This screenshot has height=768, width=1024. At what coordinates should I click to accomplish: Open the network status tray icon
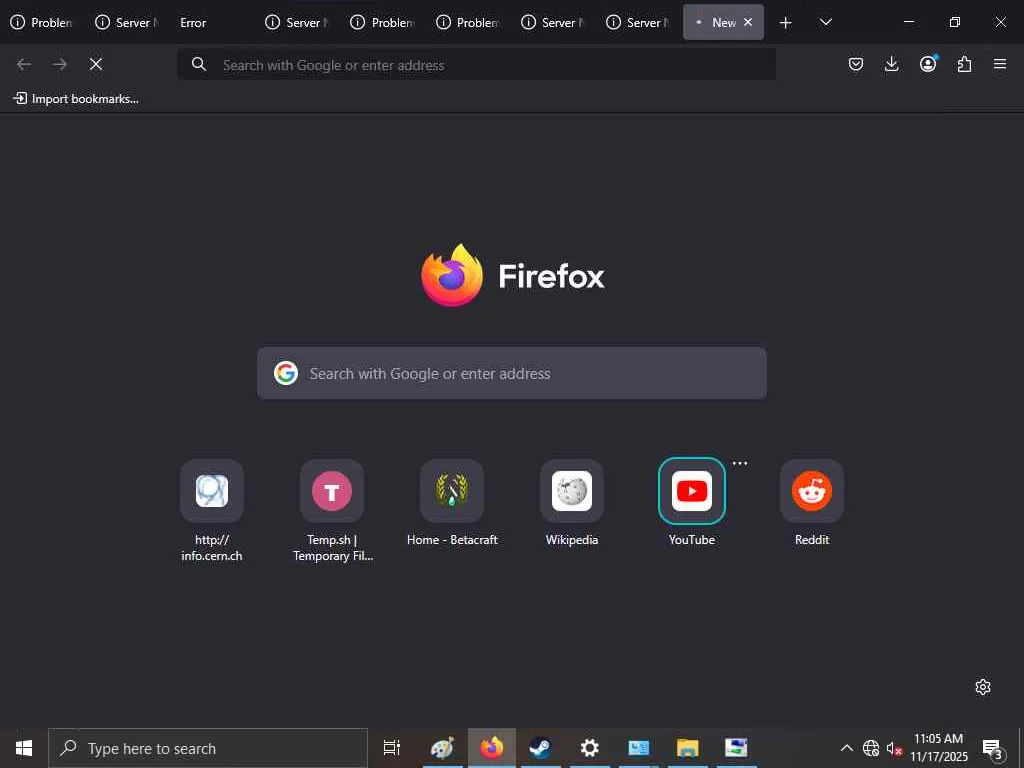[871, 748]
